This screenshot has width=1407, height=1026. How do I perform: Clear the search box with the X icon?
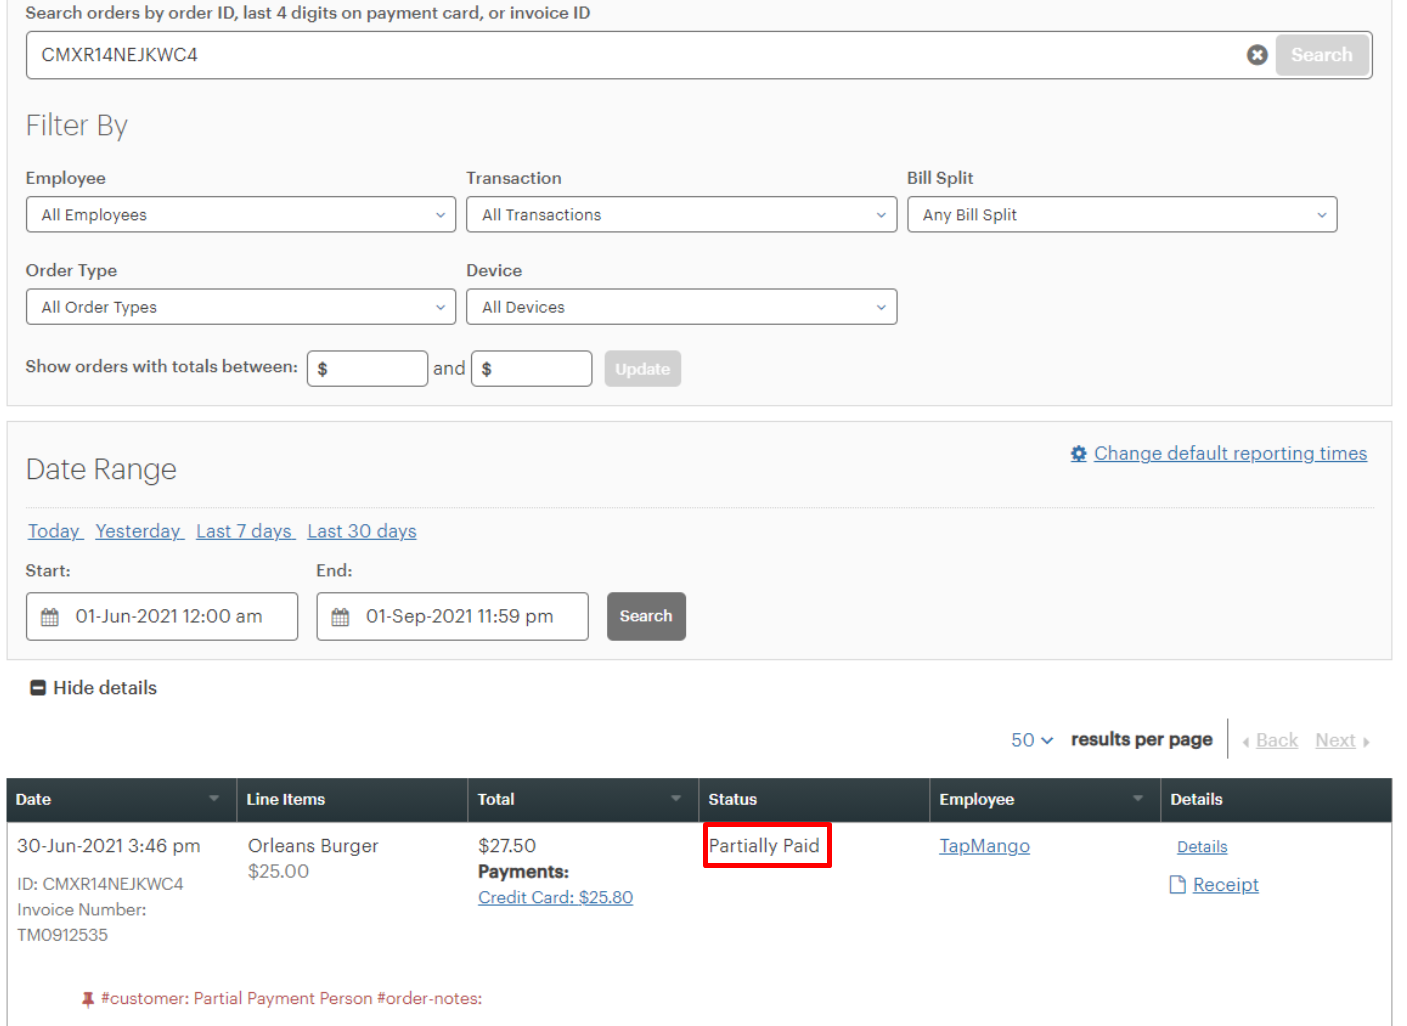[x=1257, y=55]
